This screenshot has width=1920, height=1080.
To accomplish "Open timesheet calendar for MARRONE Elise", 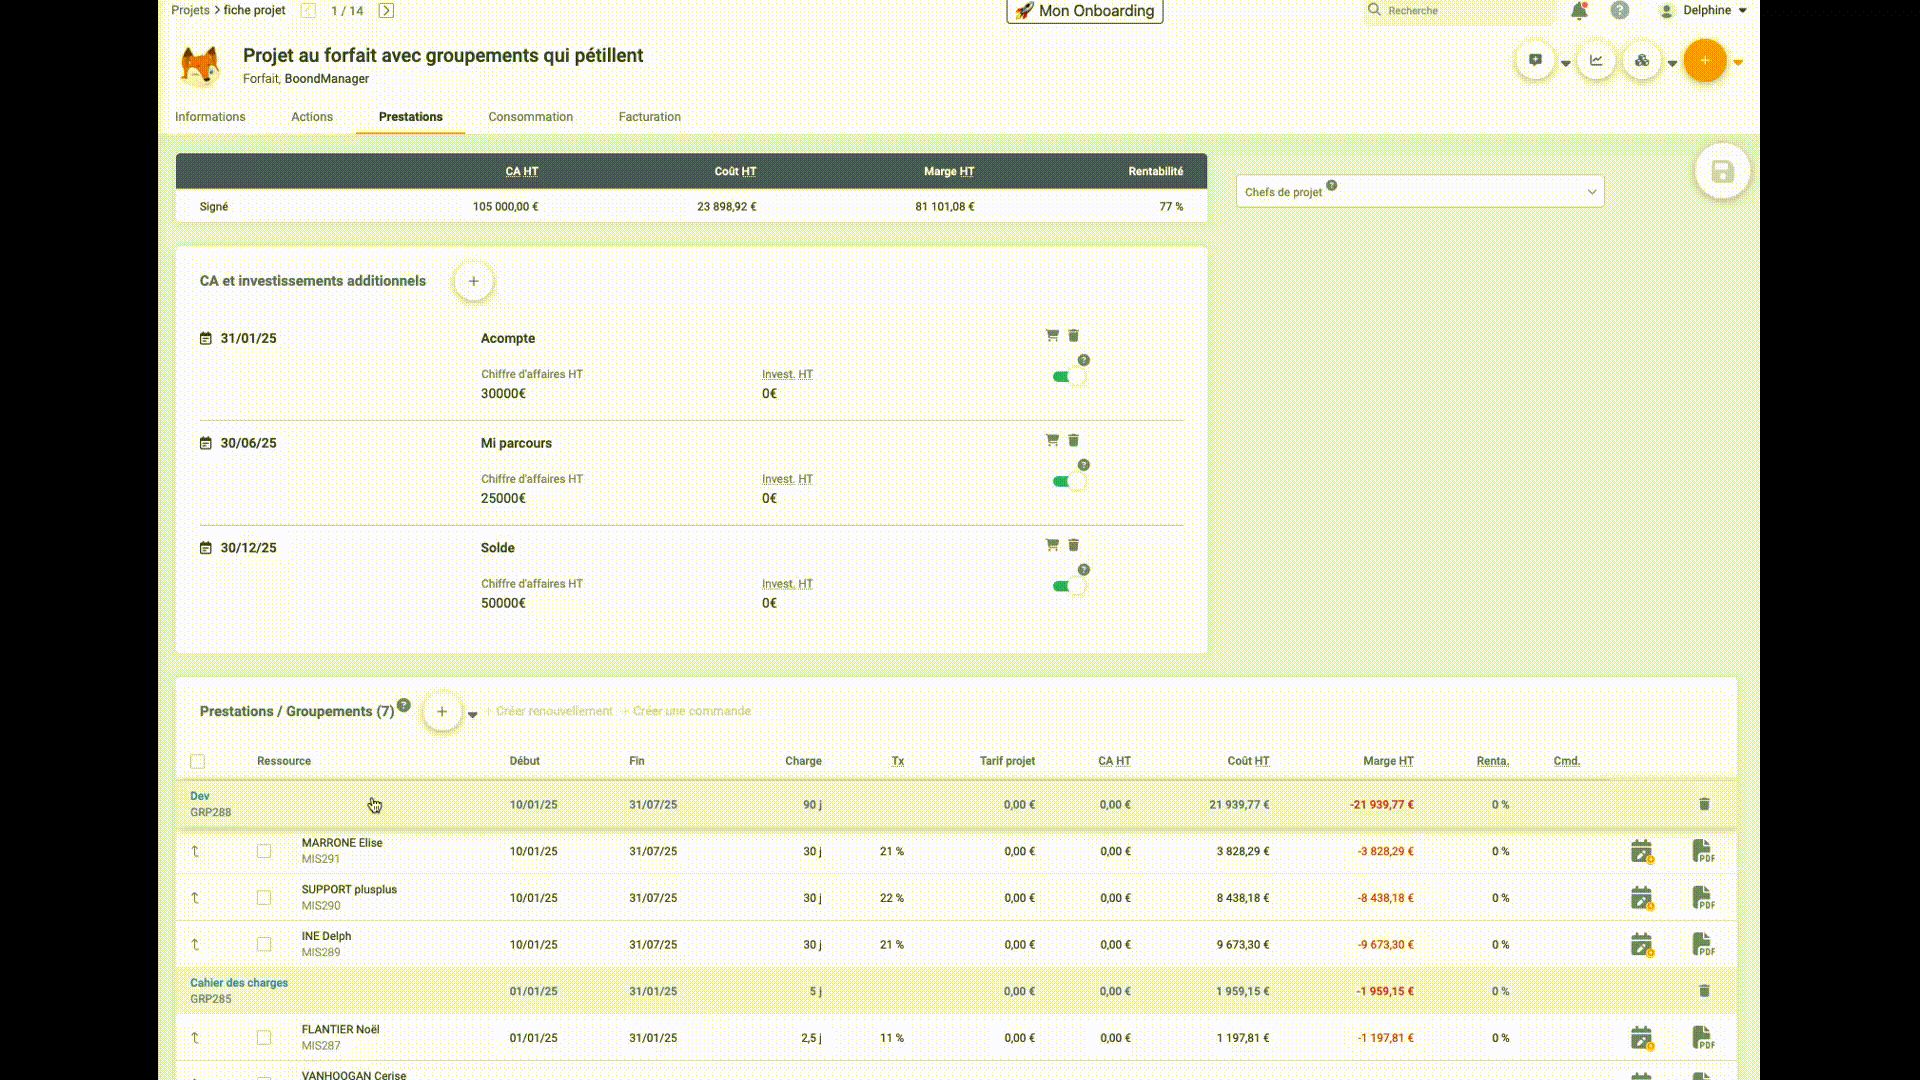I will [1641, 852].
